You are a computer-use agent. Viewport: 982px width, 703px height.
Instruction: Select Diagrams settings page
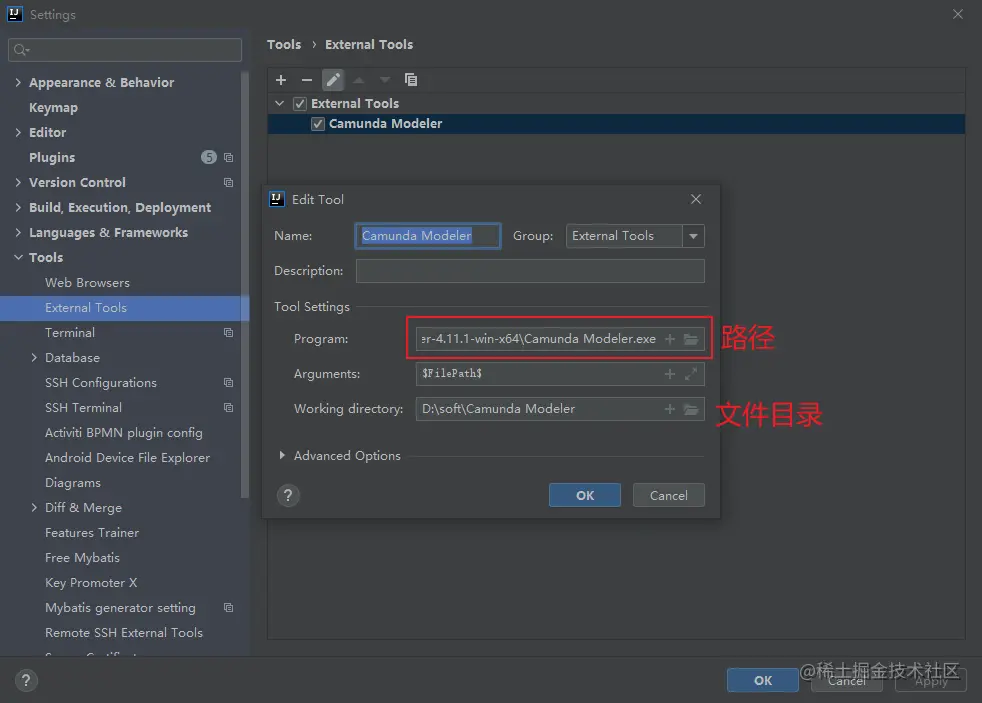(73, 483)
